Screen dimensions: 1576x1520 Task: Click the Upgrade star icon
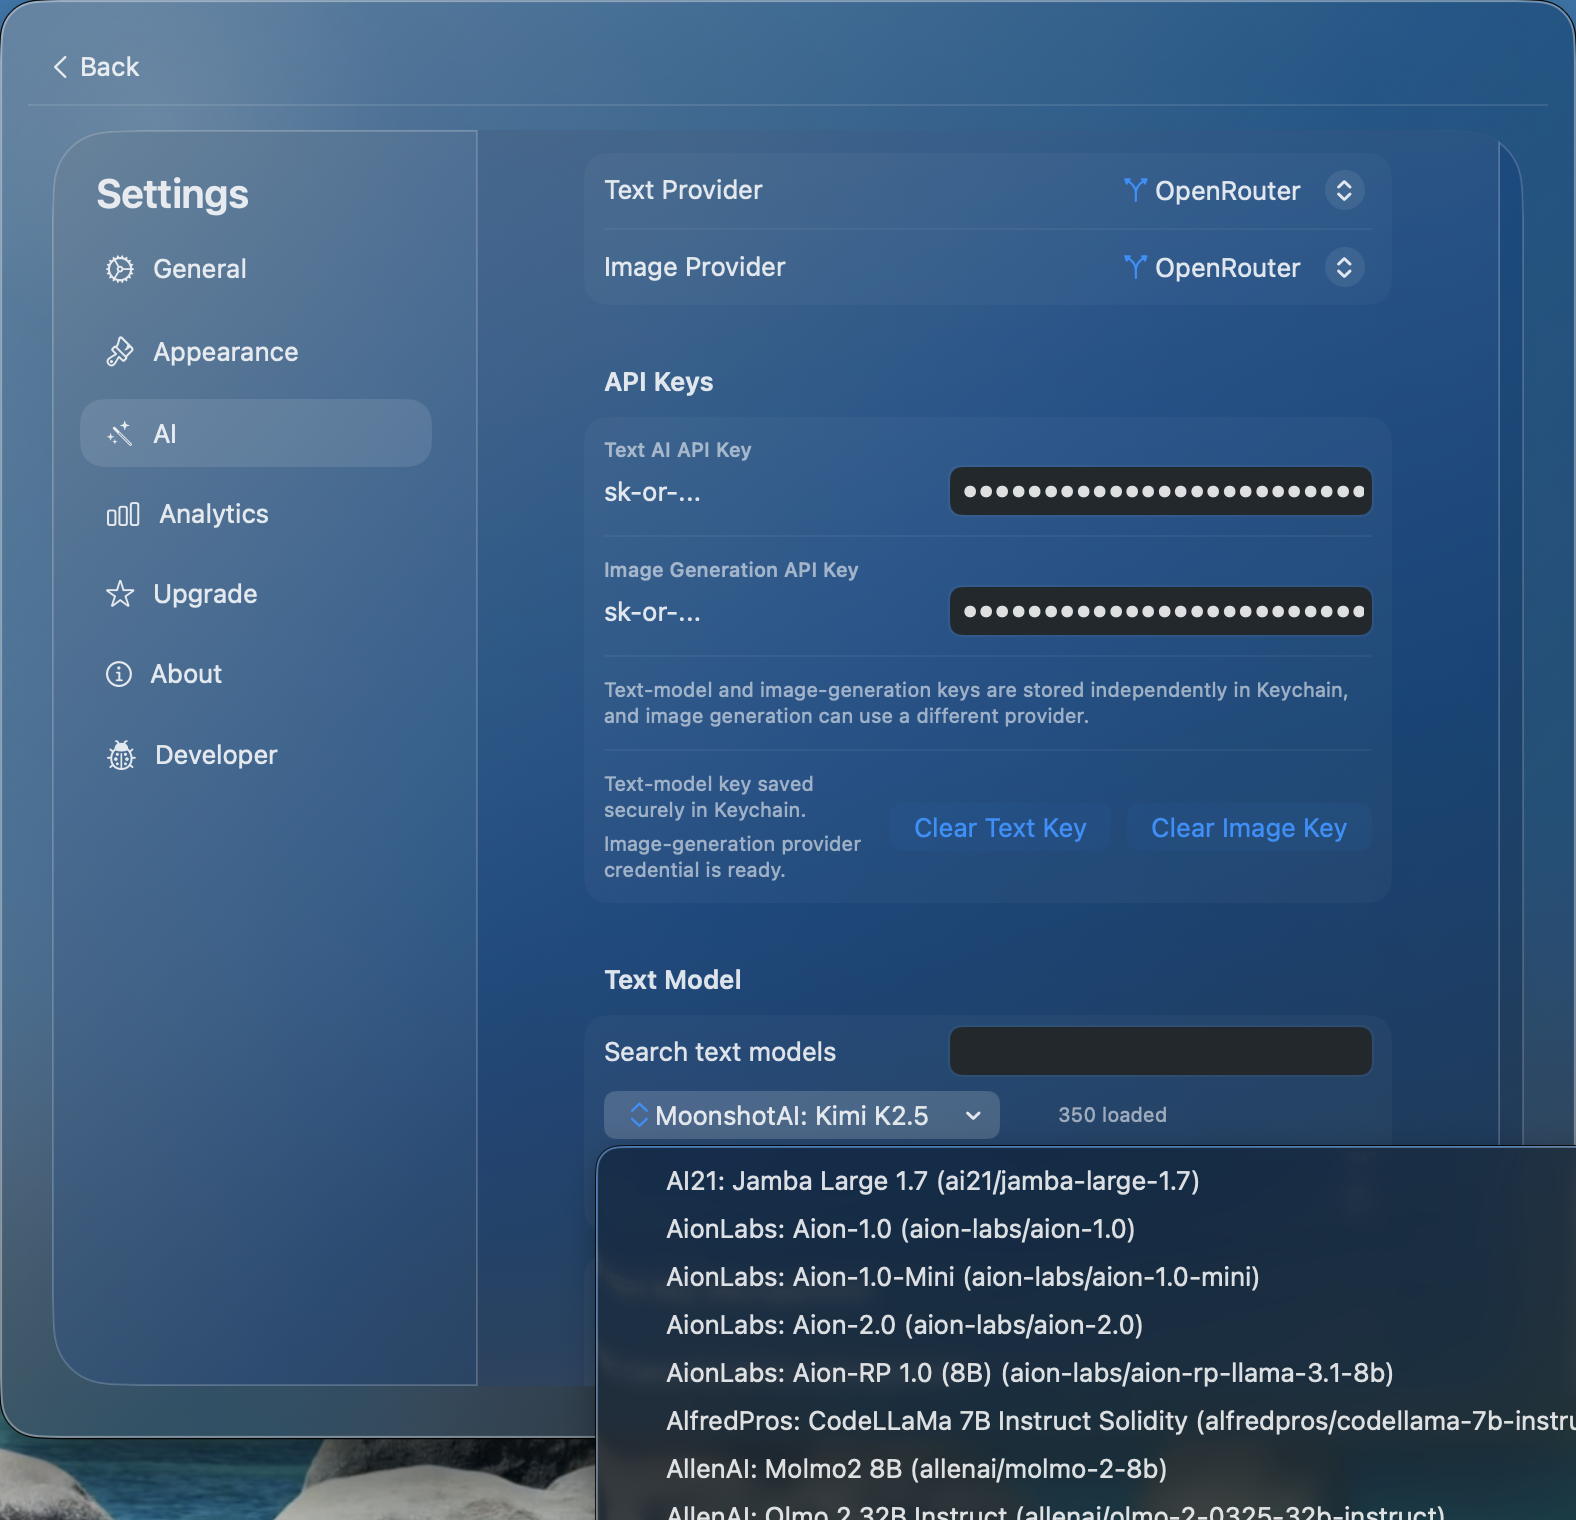(x=120, y=594)
